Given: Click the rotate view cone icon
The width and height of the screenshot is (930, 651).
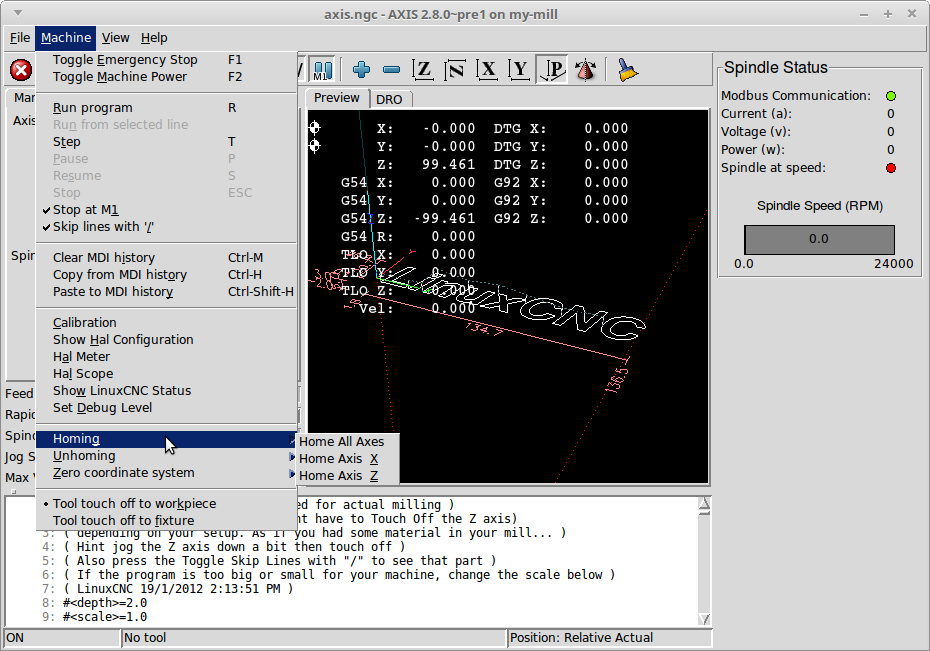Looking at the screenshot, I should (585, 70).
